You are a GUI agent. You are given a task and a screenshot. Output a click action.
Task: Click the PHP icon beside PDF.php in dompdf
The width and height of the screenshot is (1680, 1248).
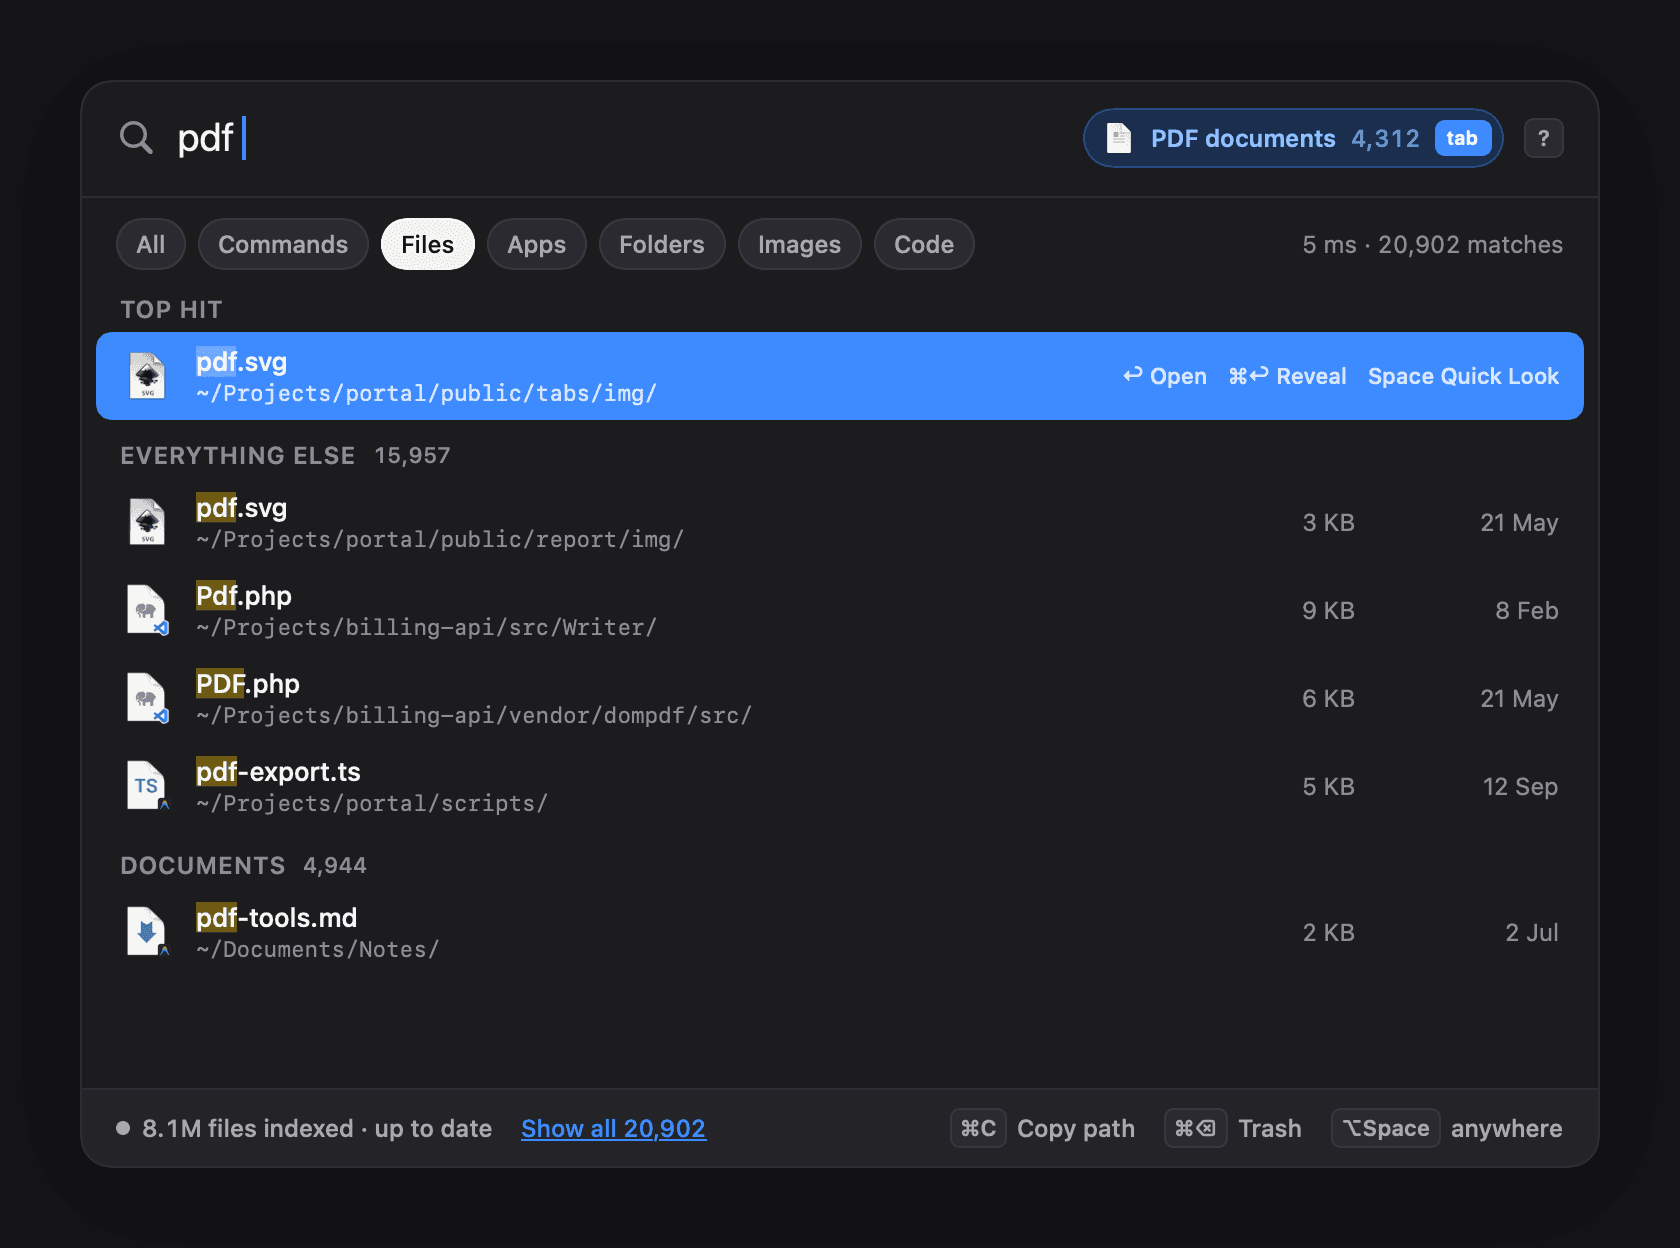point(147,698)
